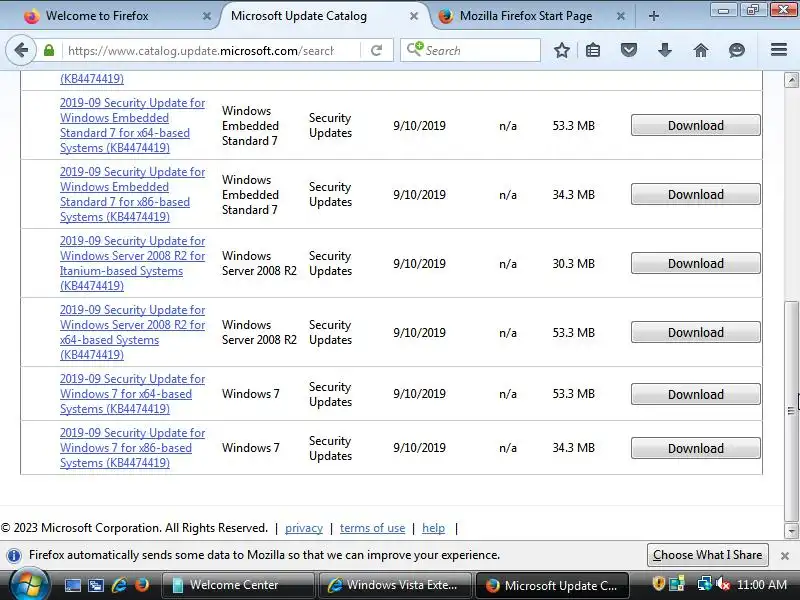Reload the page with the refresh icon
The height and width of the screenshot is (600, 800).
coord(377,51)
